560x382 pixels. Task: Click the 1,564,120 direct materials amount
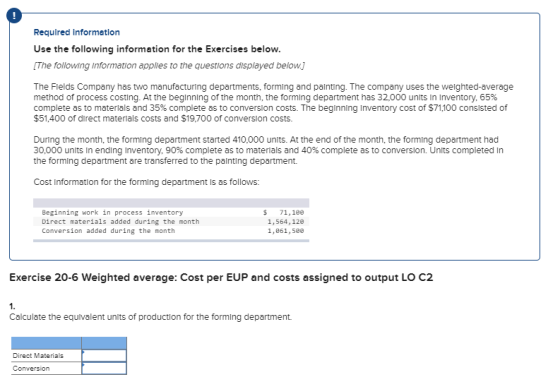(286, 222)
